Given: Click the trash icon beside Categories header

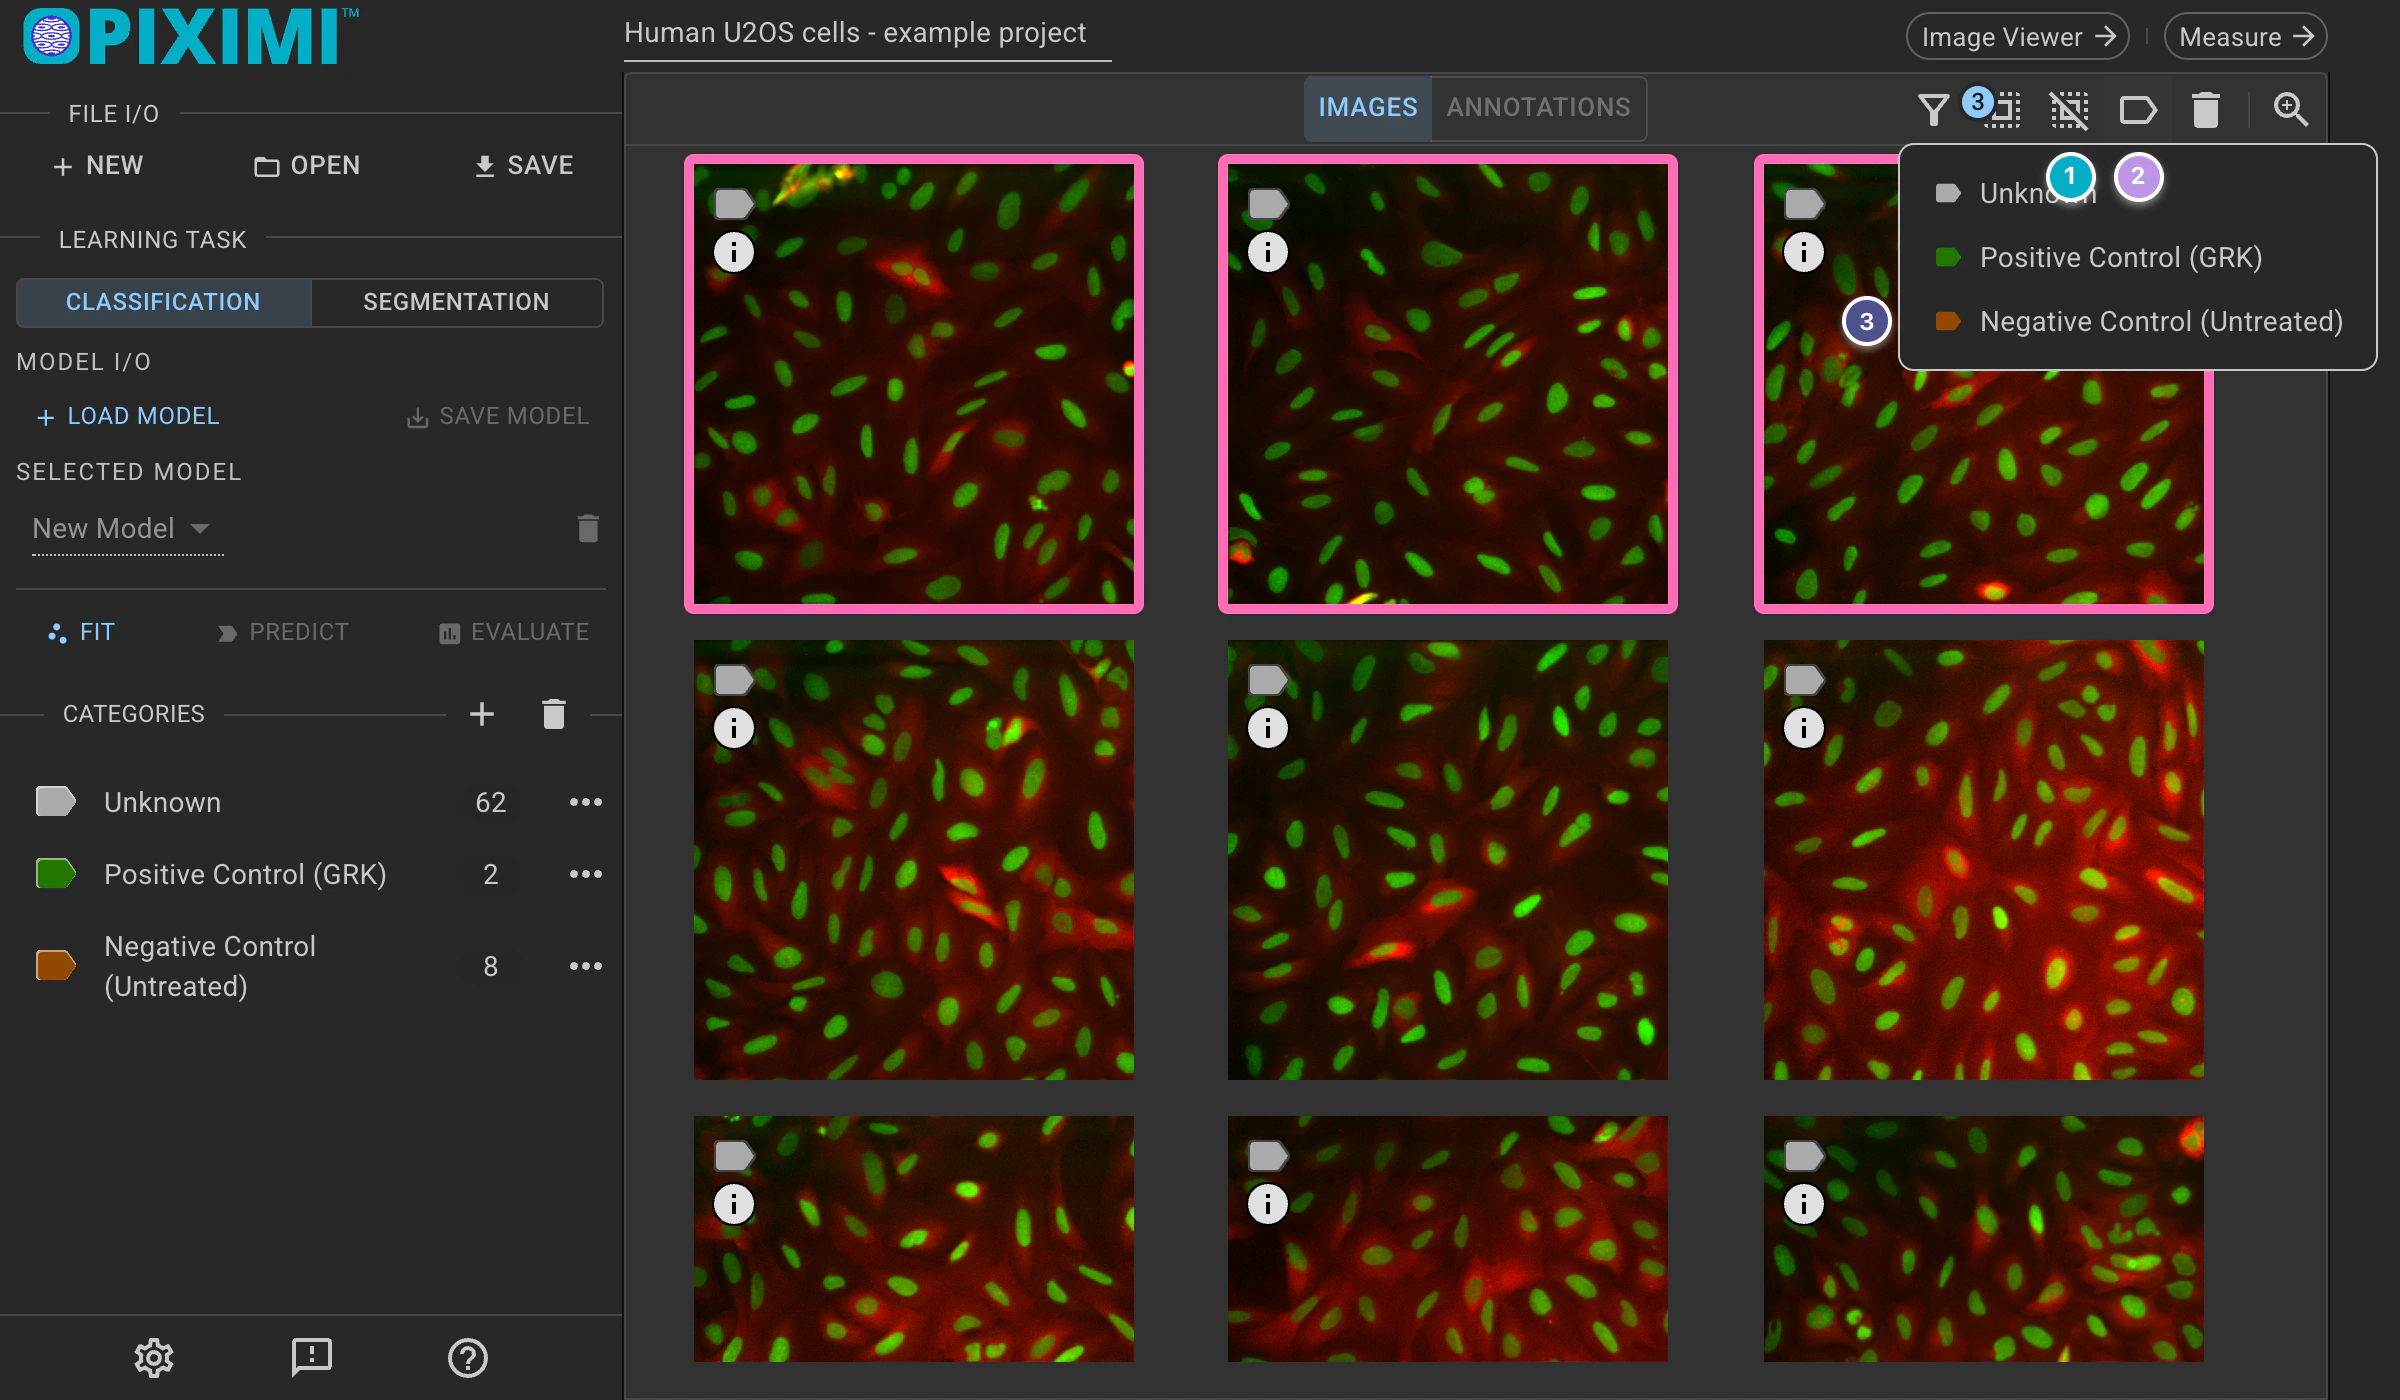Looking at the screenshot, I should coord(554,714).
